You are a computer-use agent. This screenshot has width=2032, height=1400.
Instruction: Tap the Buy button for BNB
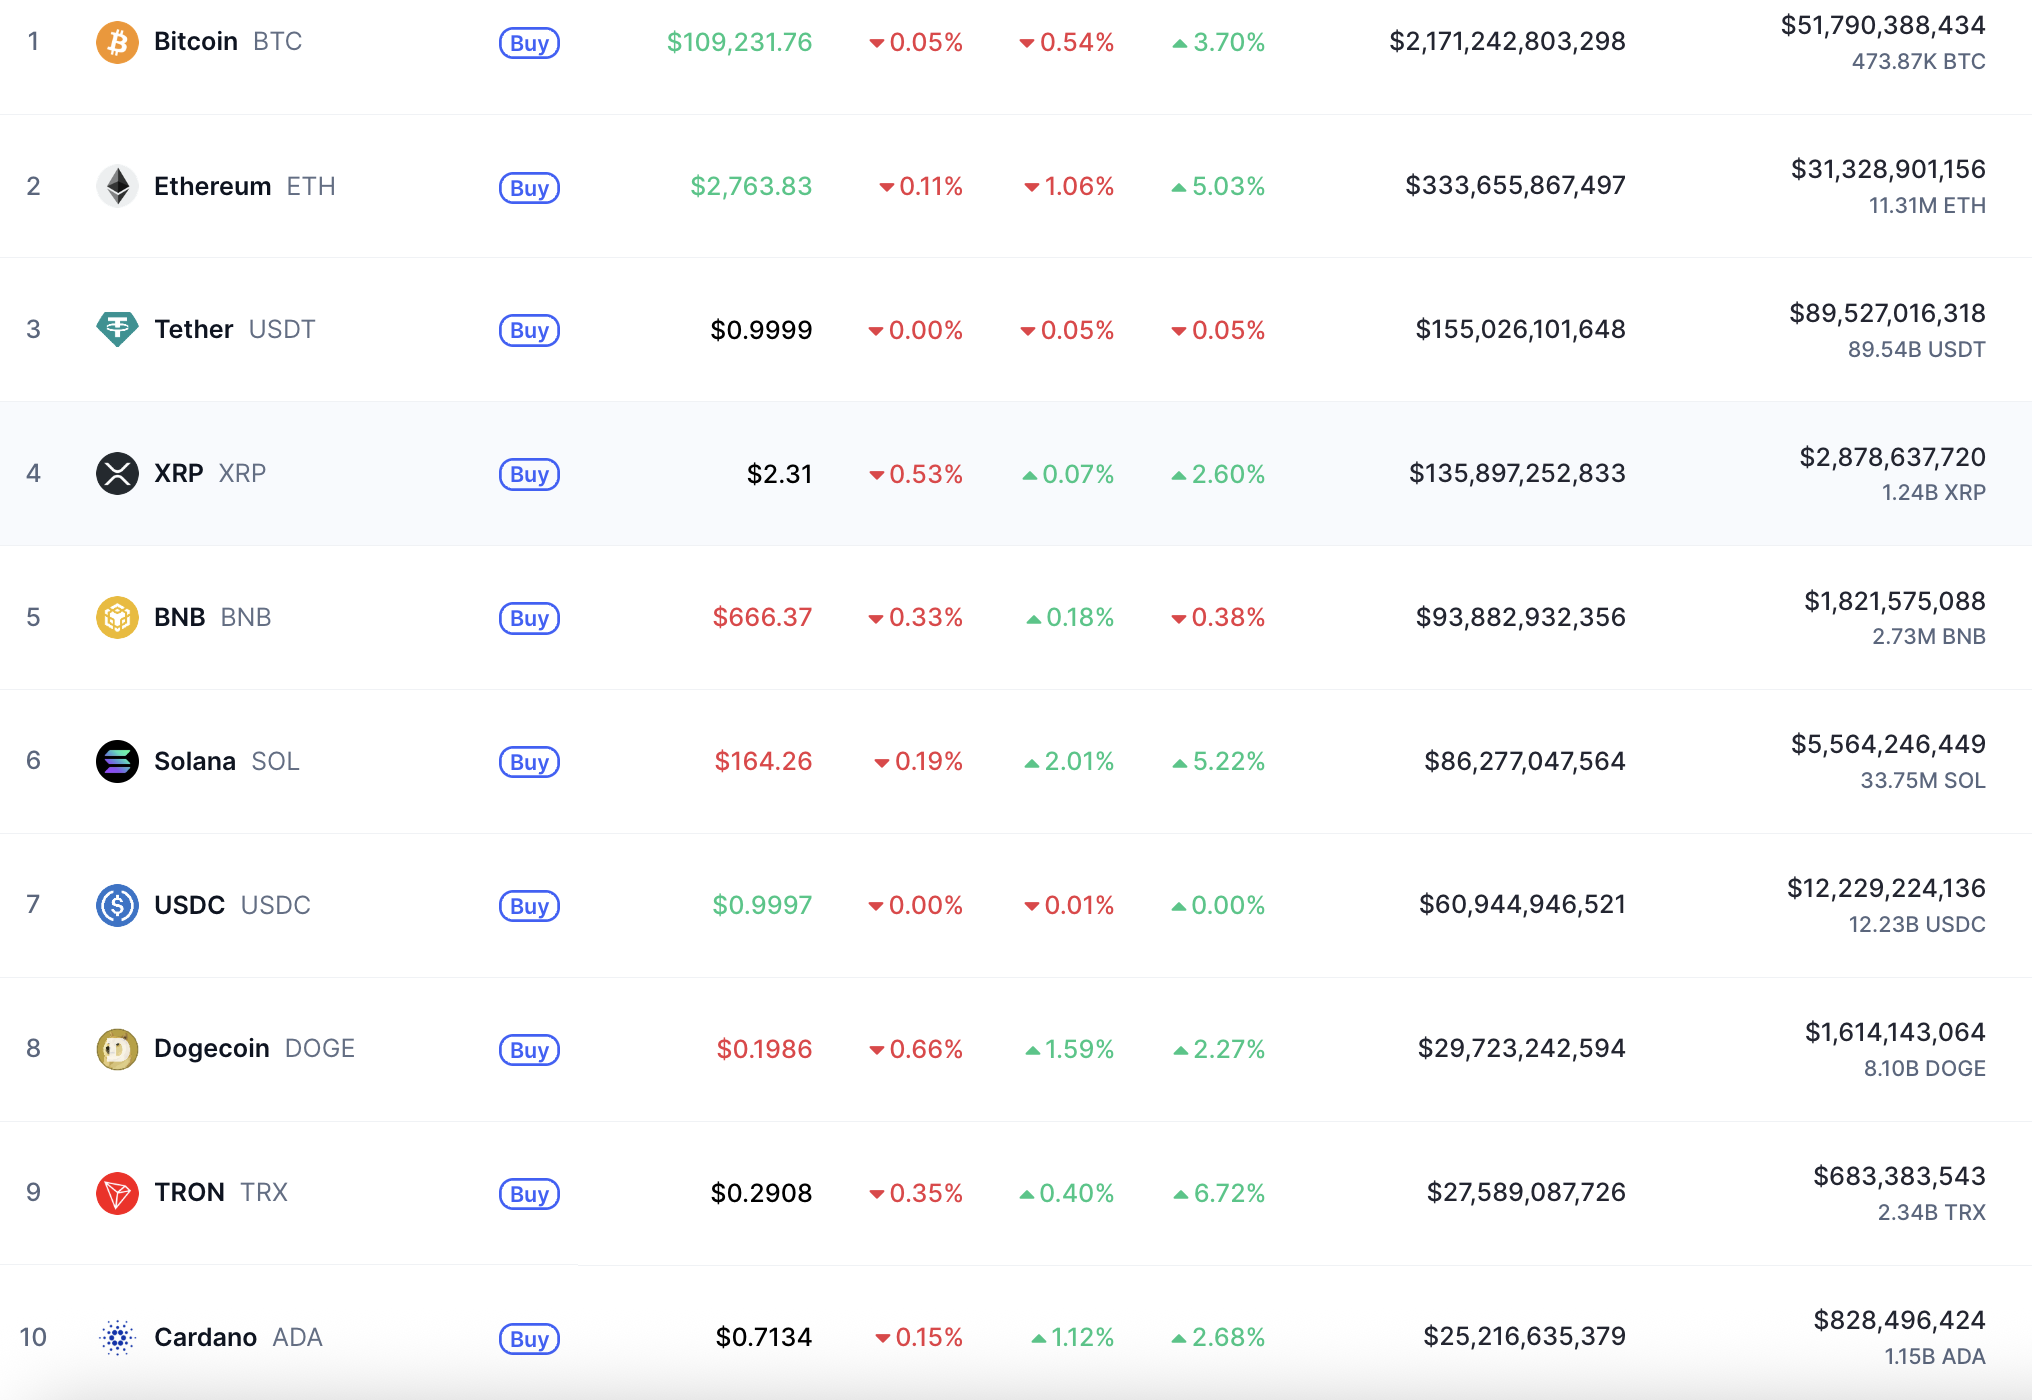529,618
